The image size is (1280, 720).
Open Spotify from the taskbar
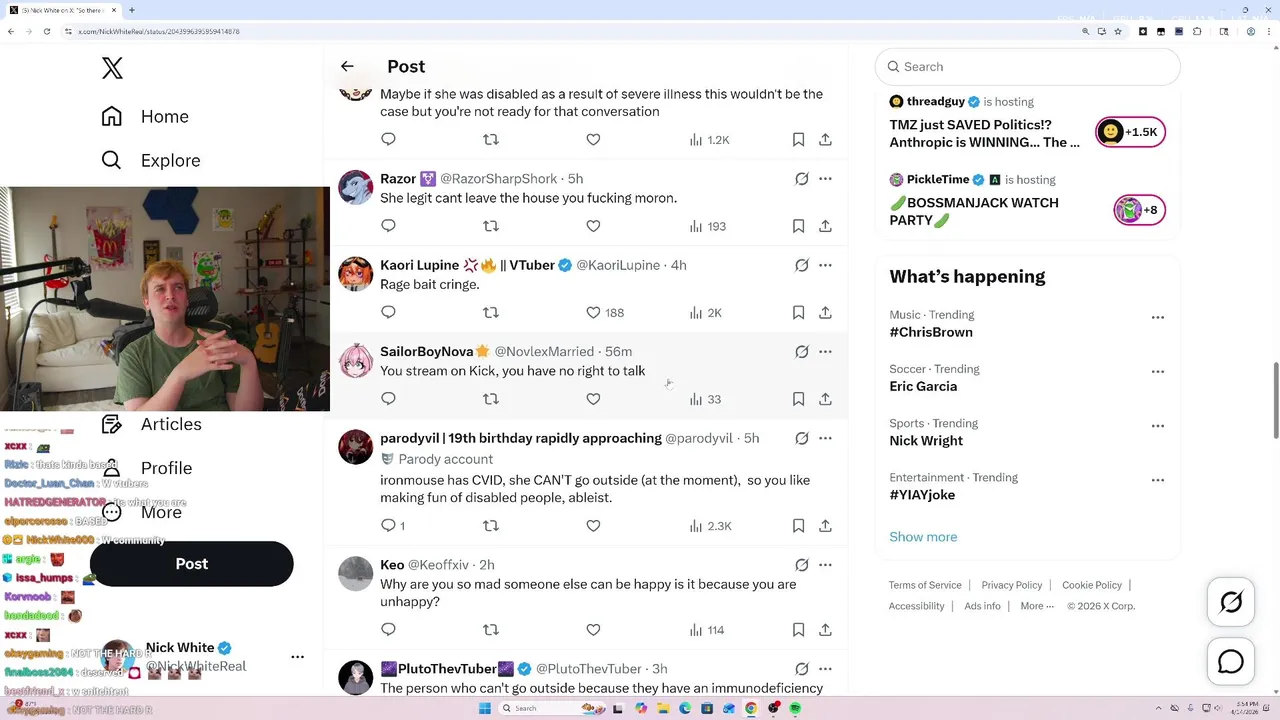pos(796,708)
